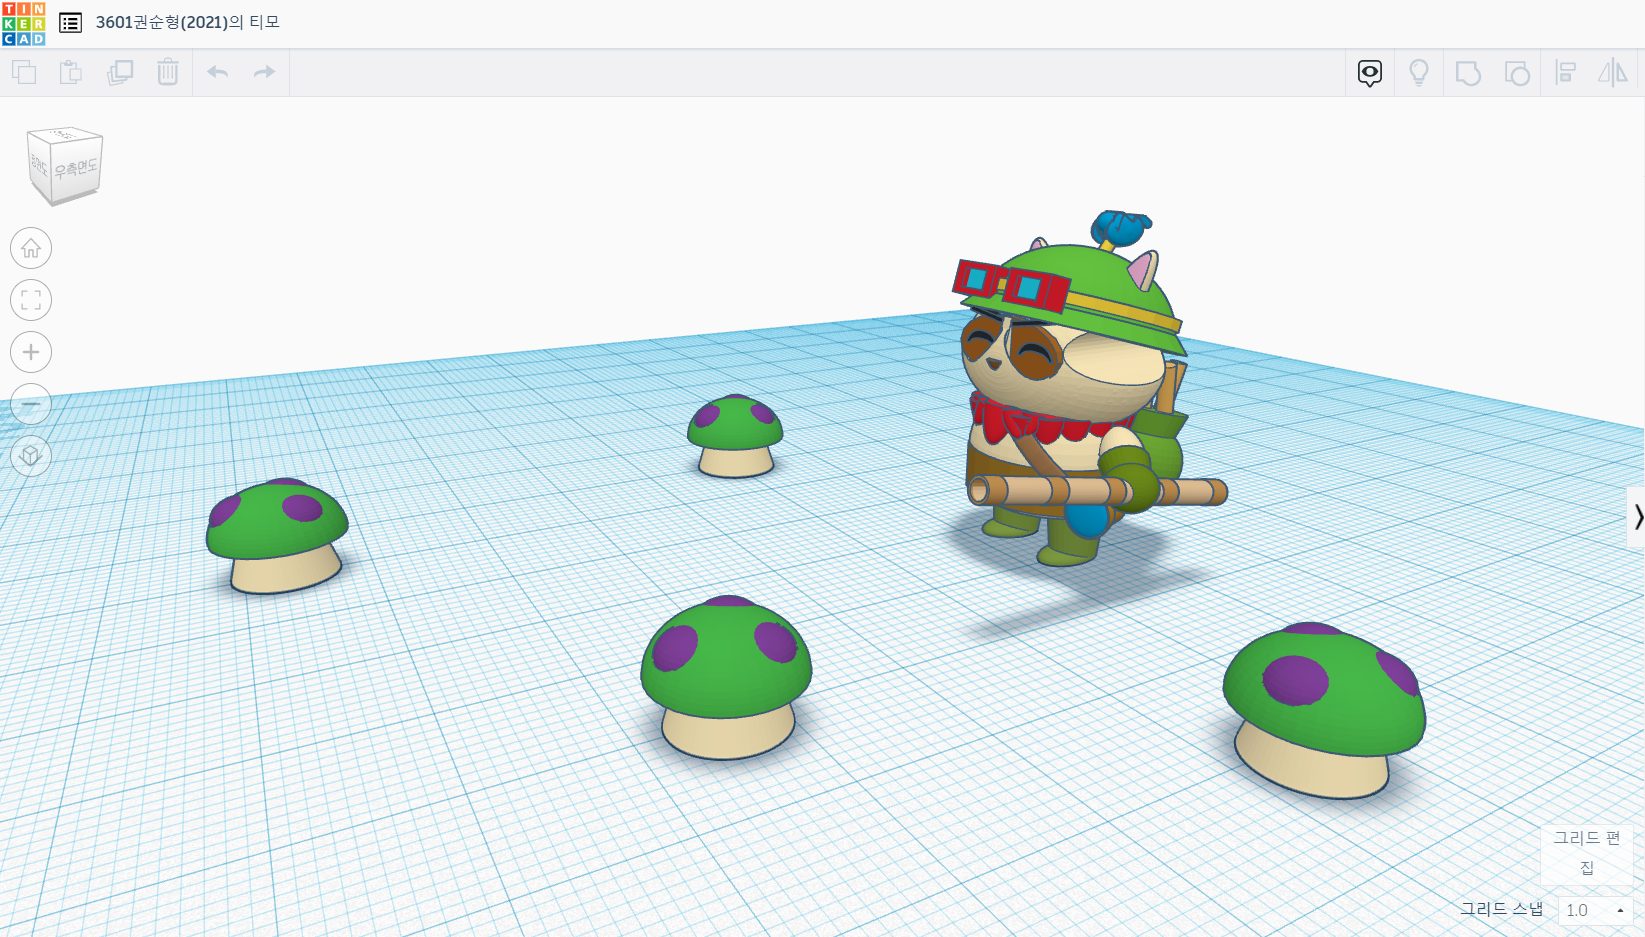Click the Group shapes icon
The image size is (1645, 937).
coord(1468,73)
